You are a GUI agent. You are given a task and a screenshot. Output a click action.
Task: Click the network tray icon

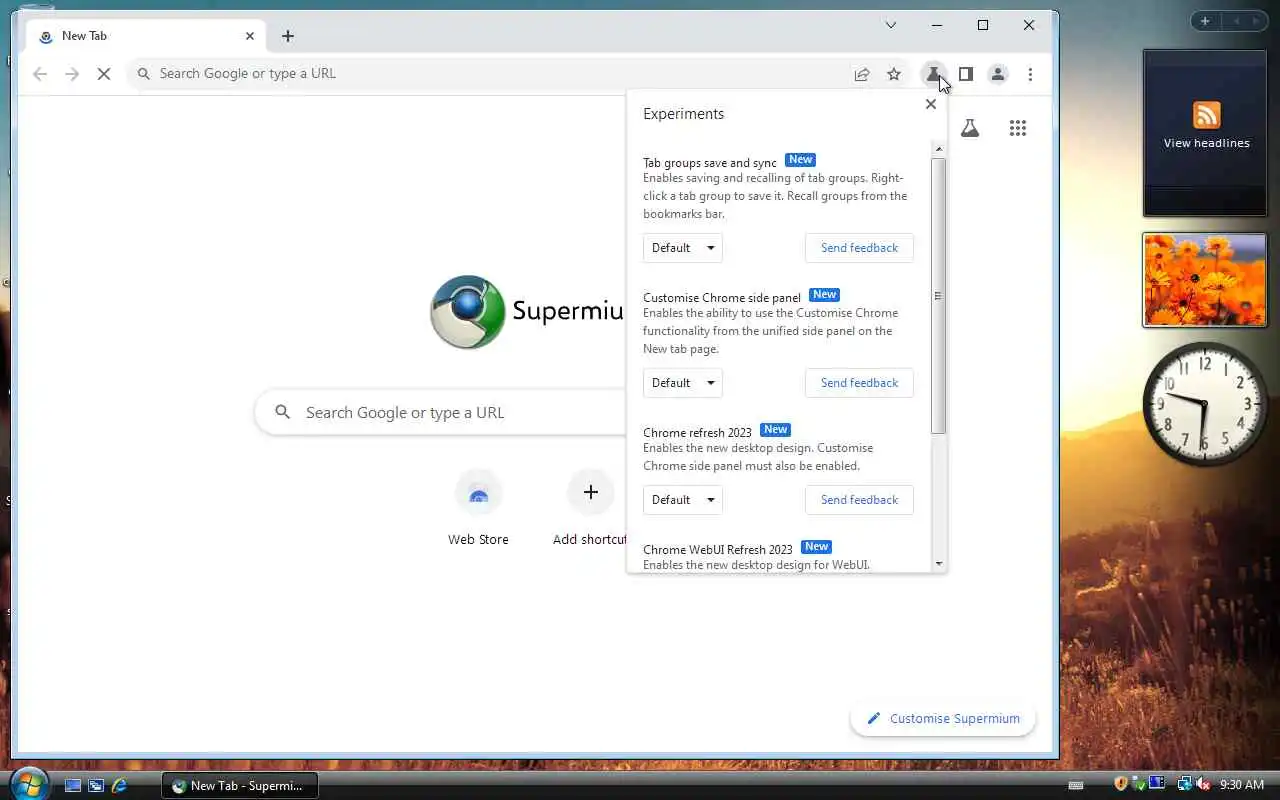point(1185,784)
